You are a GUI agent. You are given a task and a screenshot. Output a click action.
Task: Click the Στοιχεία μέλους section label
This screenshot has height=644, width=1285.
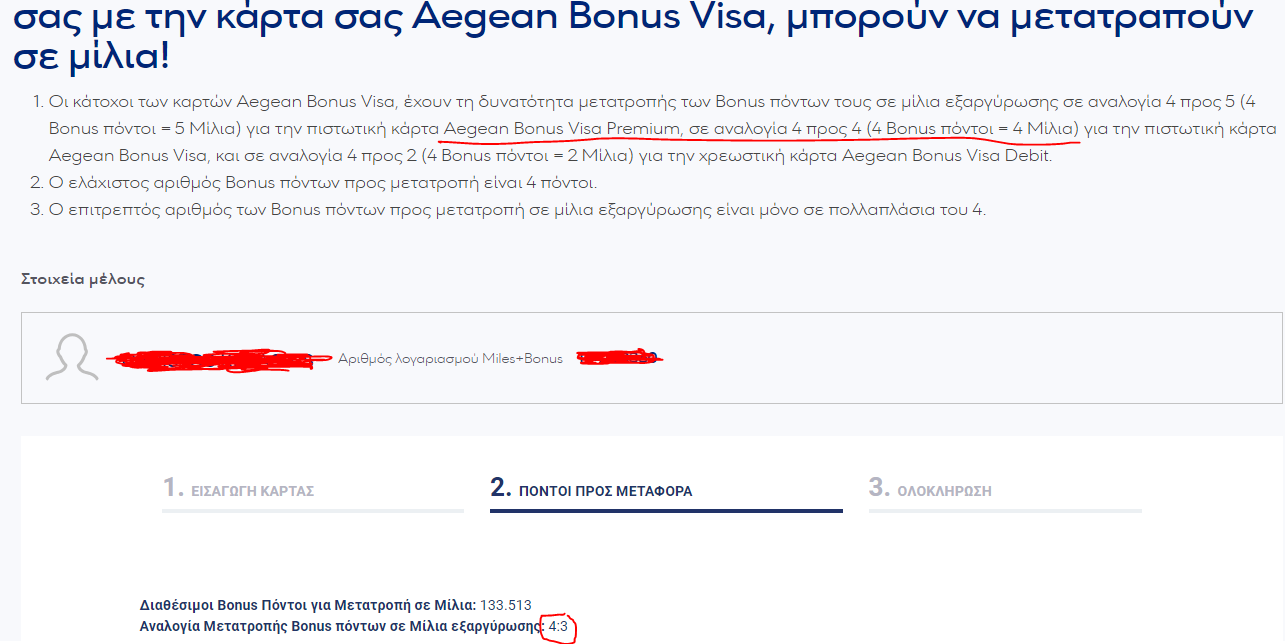(83, 279)
